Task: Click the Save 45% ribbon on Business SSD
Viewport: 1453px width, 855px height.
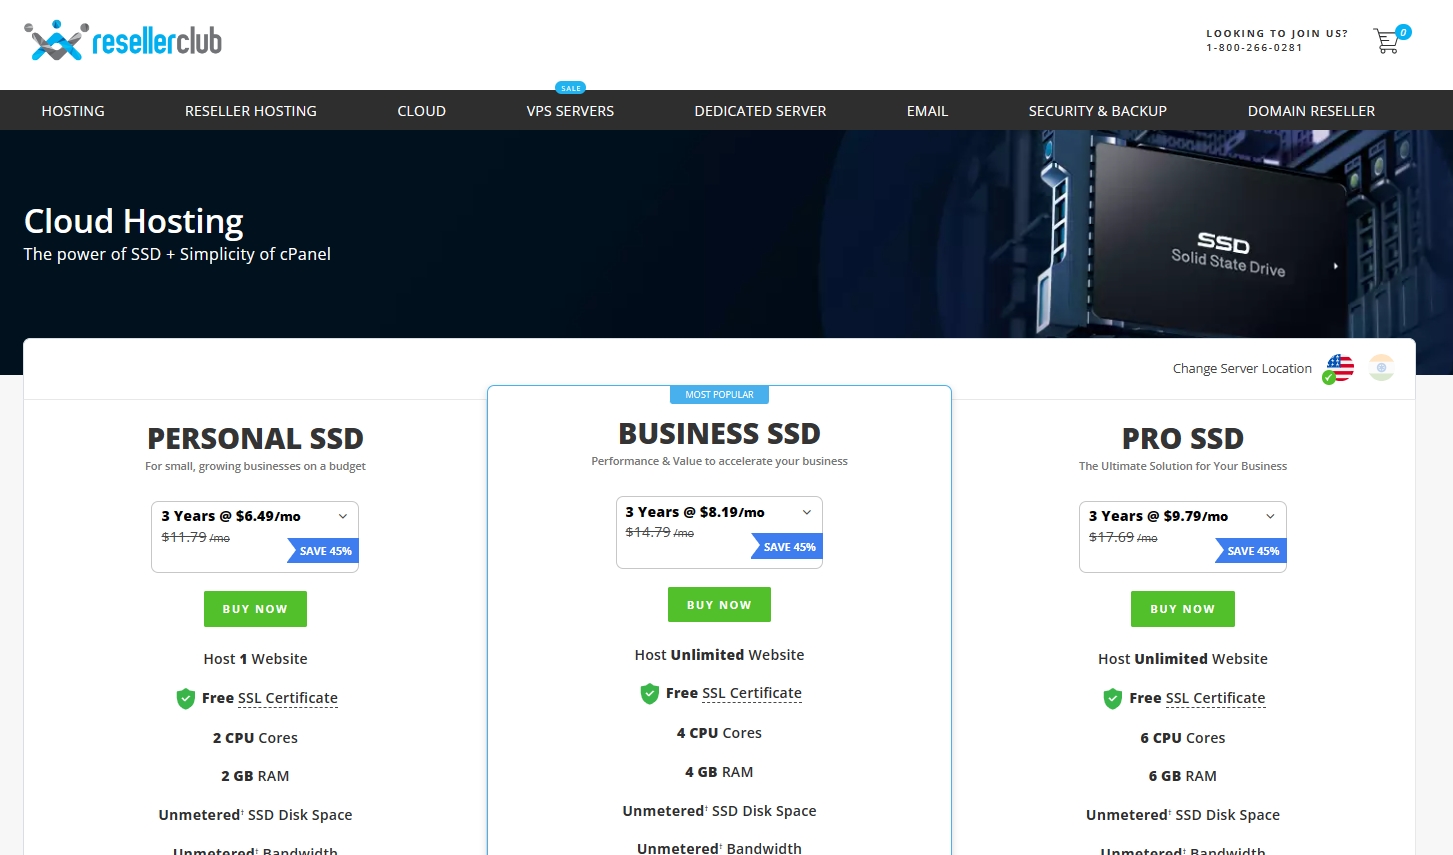Action: (x=787, y=547)
